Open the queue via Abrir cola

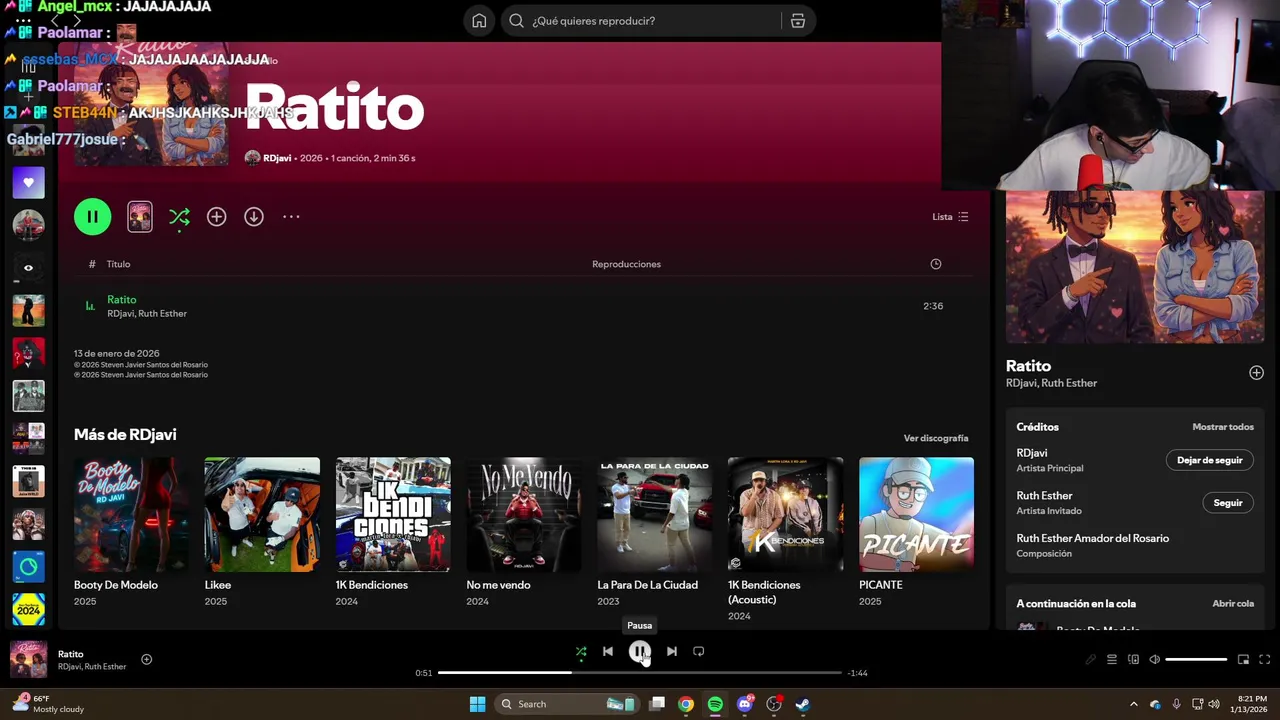pos(1232,604)
